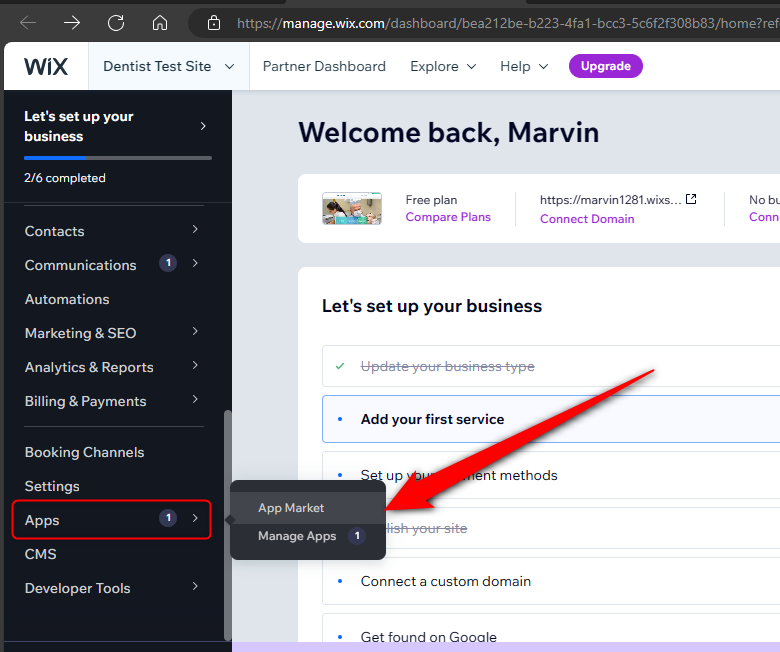
Task: Click the Wix logo
Action: click(46, 66)
